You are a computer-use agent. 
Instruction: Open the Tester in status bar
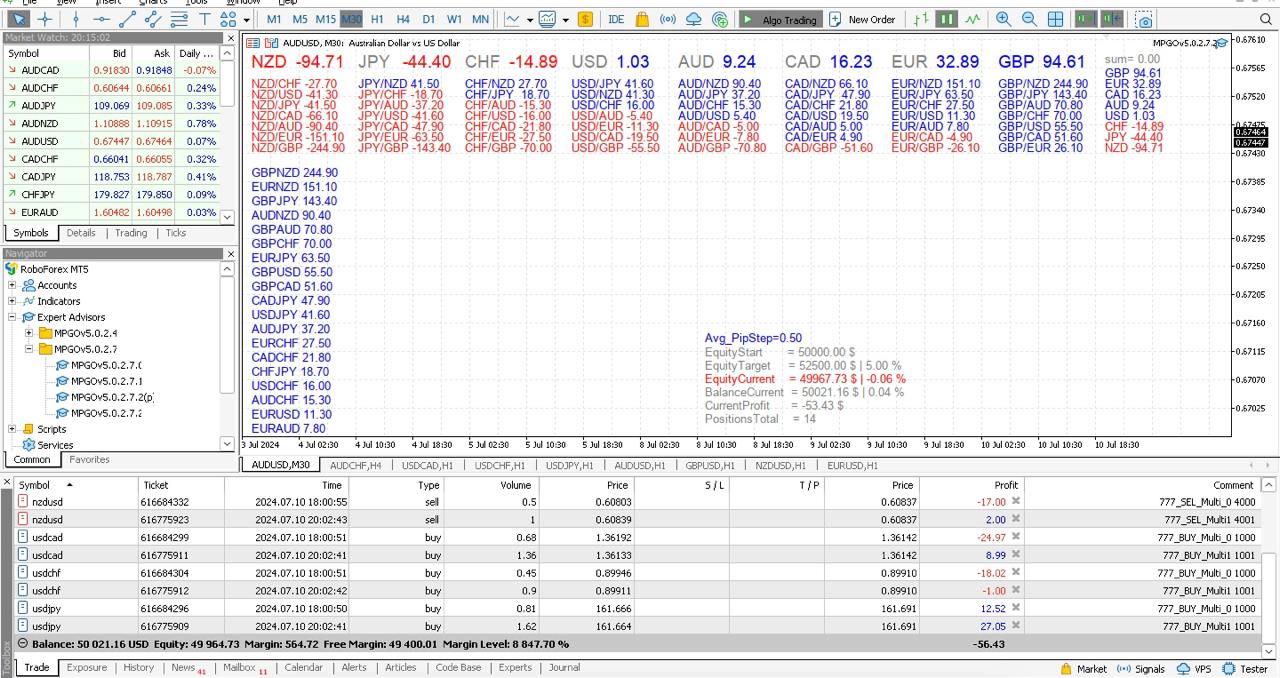point(1245,669)
